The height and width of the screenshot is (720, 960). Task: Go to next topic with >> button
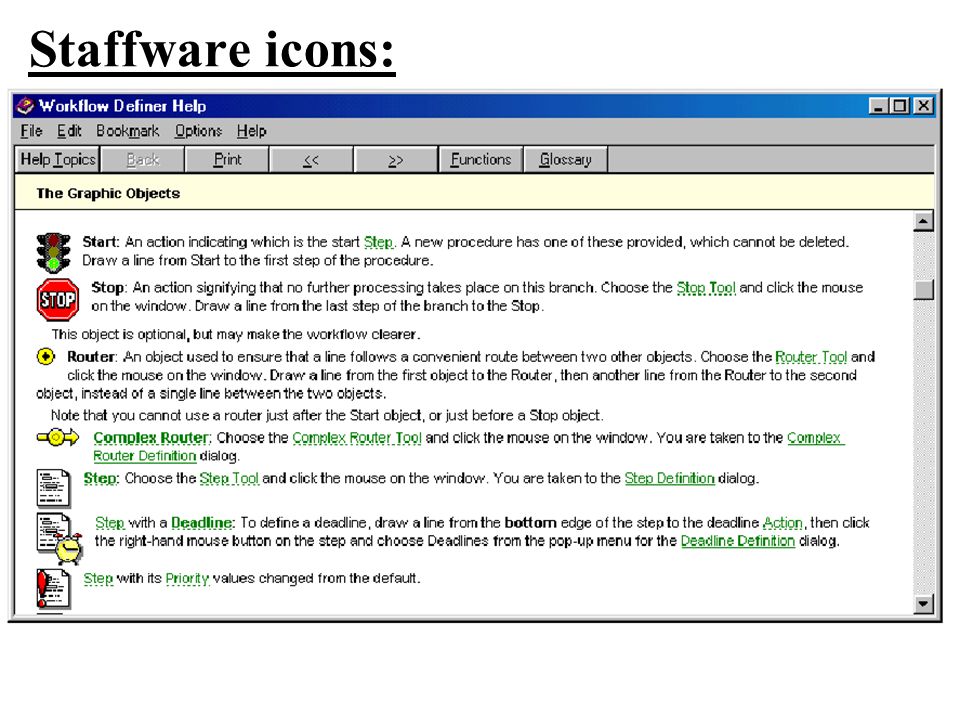(396, 159)
